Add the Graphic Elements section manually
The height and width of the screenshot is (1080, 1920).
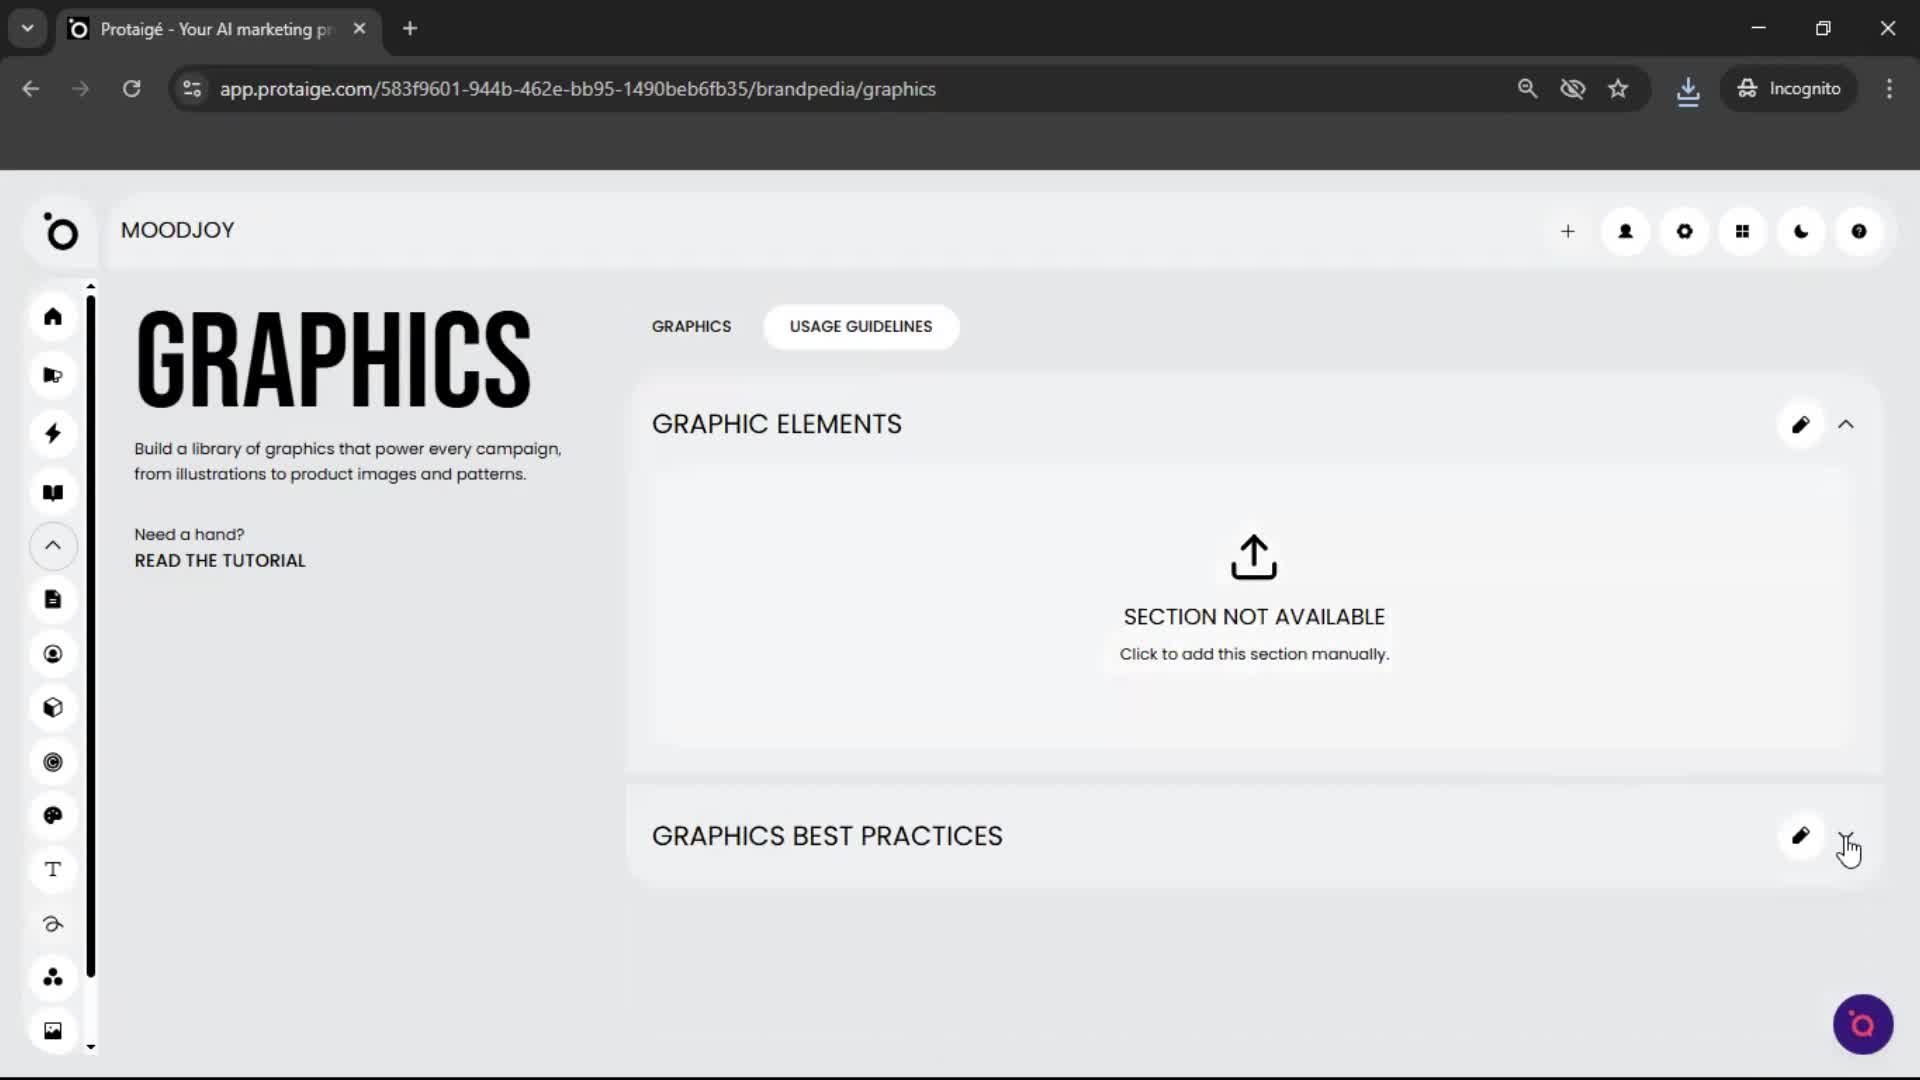(x=1253, y=600)
